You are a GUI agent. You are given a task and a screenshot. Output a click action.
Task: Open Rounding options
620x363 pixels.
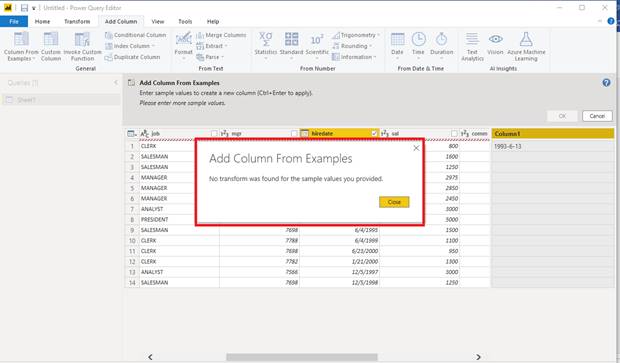click(352, 46)
